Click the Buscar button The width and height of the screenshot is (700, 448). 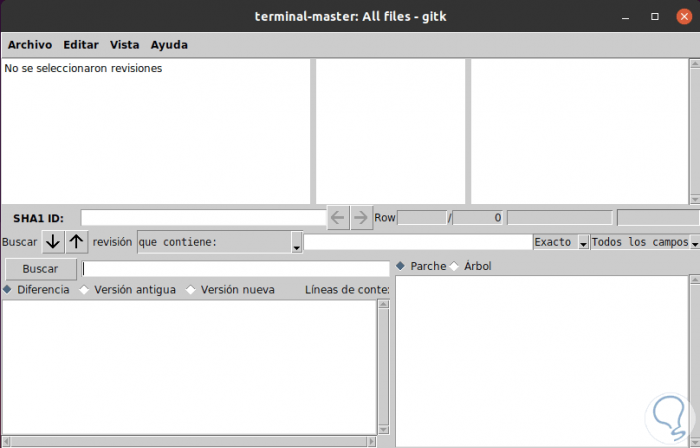point(41,269)
